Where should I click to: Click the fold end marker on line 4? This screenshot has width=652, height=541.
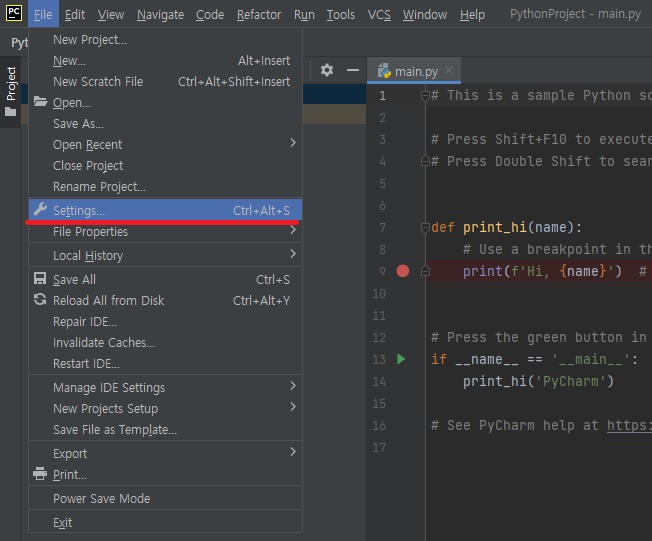425,161
